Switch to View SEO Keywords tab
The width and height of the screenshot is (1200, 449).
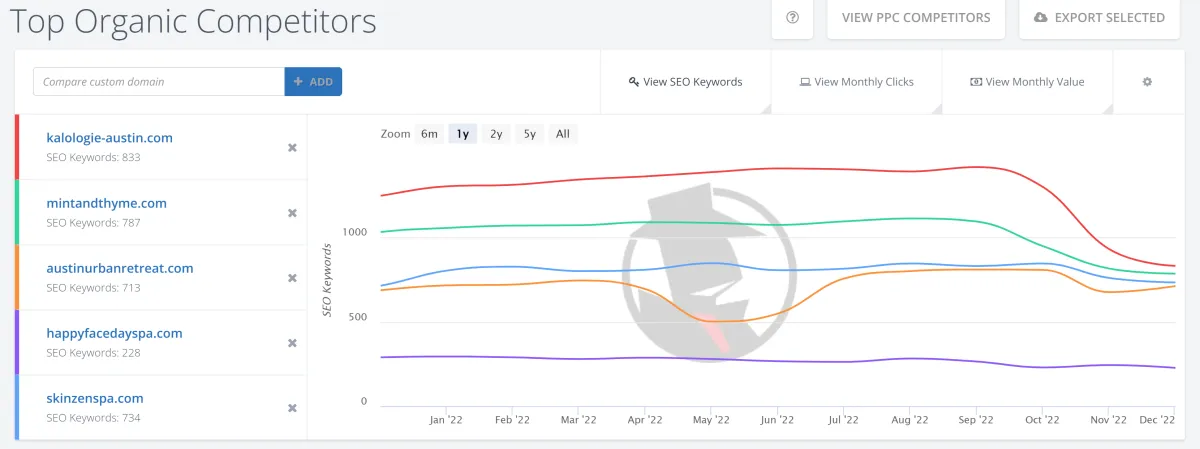(685, 82)
